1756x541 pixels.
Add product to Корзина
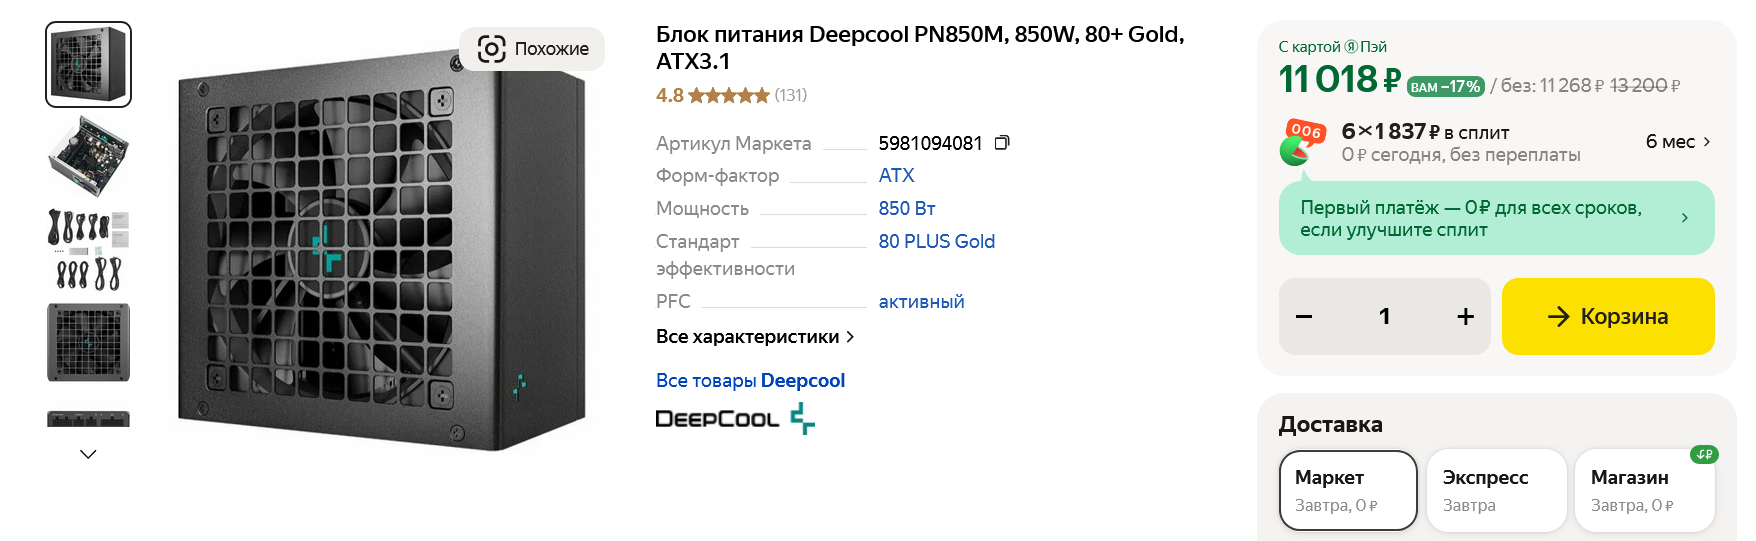pyautogui.click(x=1608, y=317)
